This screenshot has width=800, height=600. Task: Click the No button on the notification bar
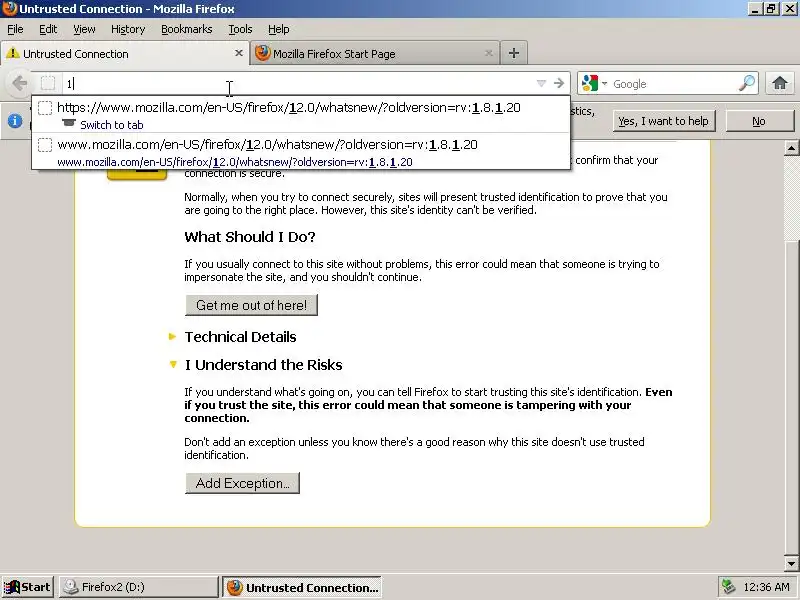(759, 121)
